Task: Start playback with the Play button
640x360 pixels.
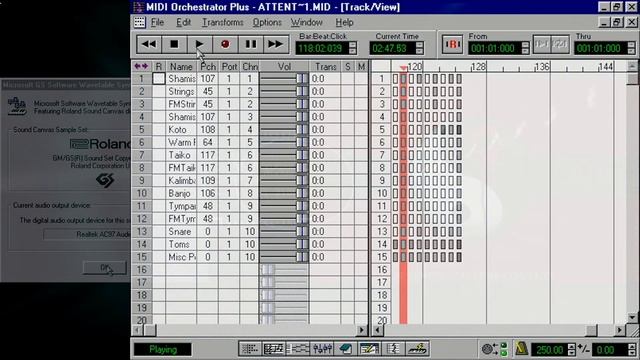Action: [200, 44]
